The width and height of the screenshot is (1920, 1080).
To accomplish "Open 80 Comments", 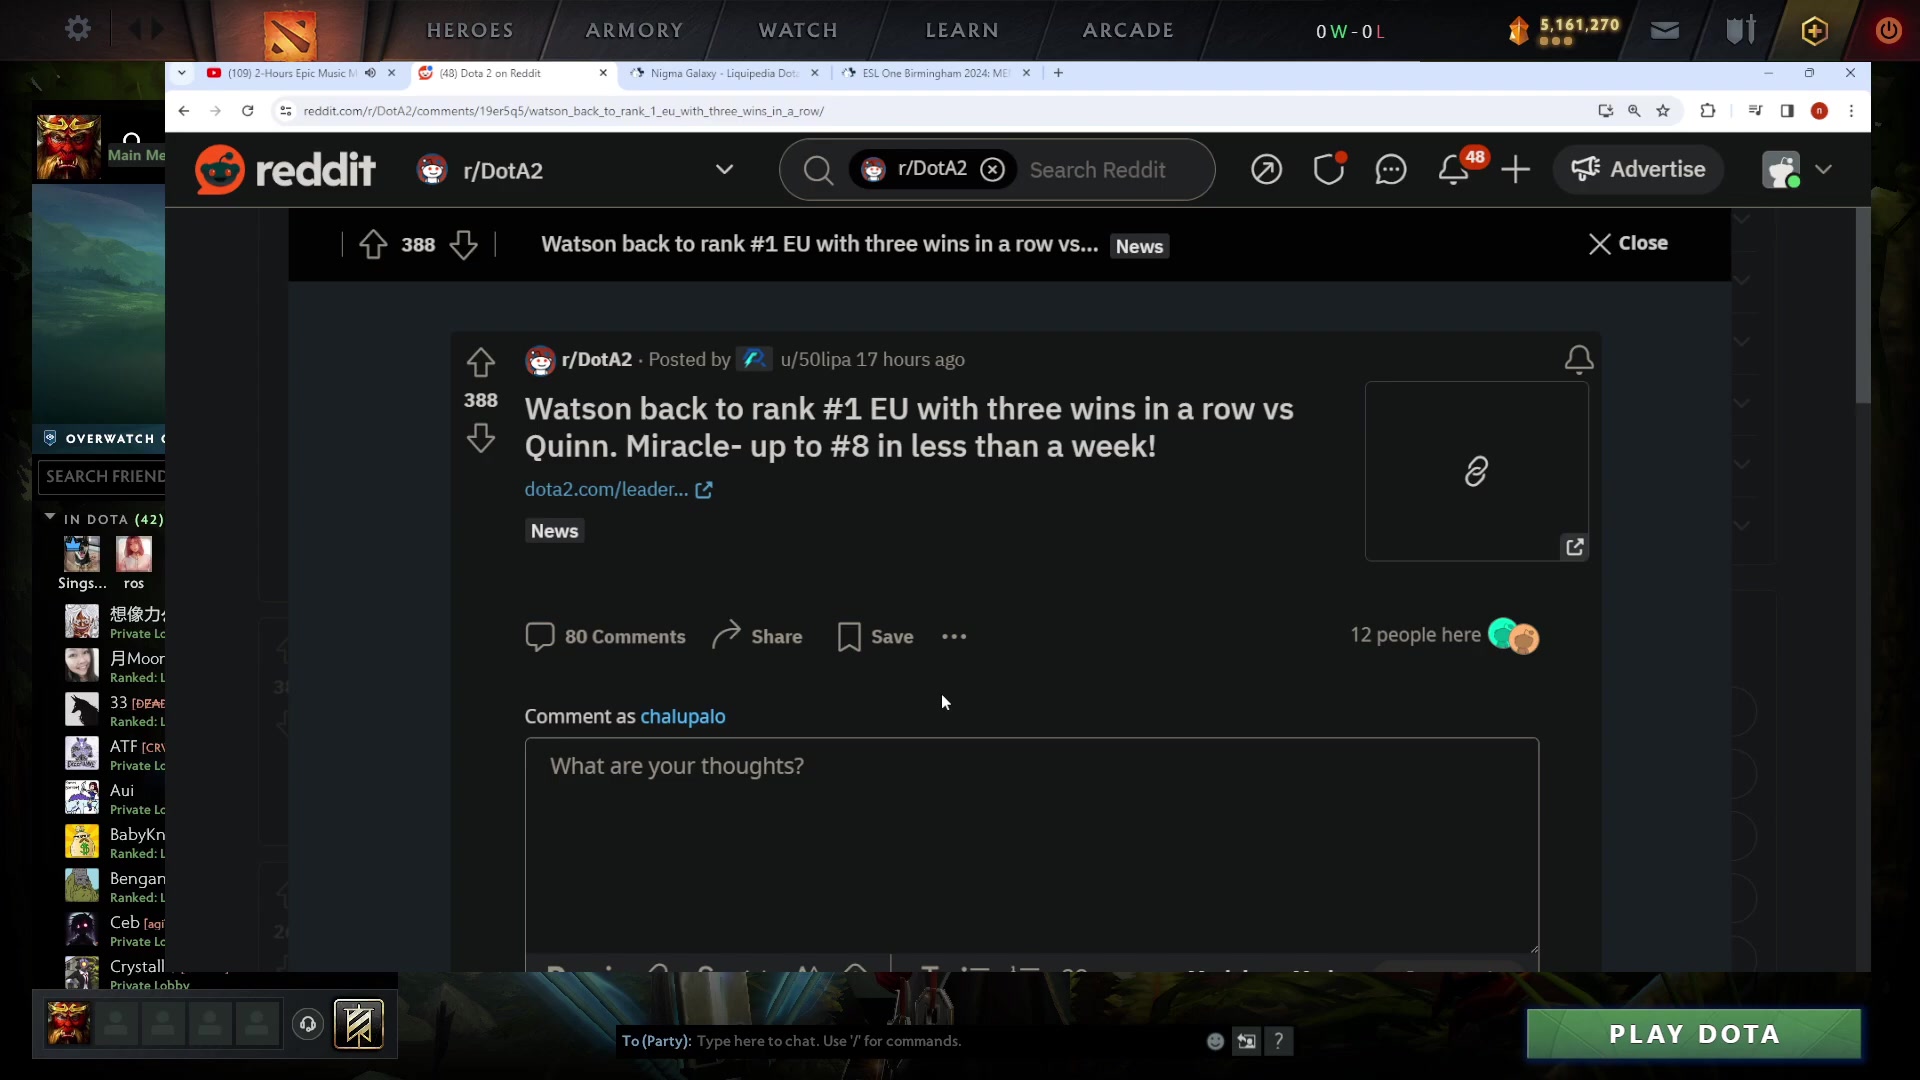I will [x=605, y=637].
